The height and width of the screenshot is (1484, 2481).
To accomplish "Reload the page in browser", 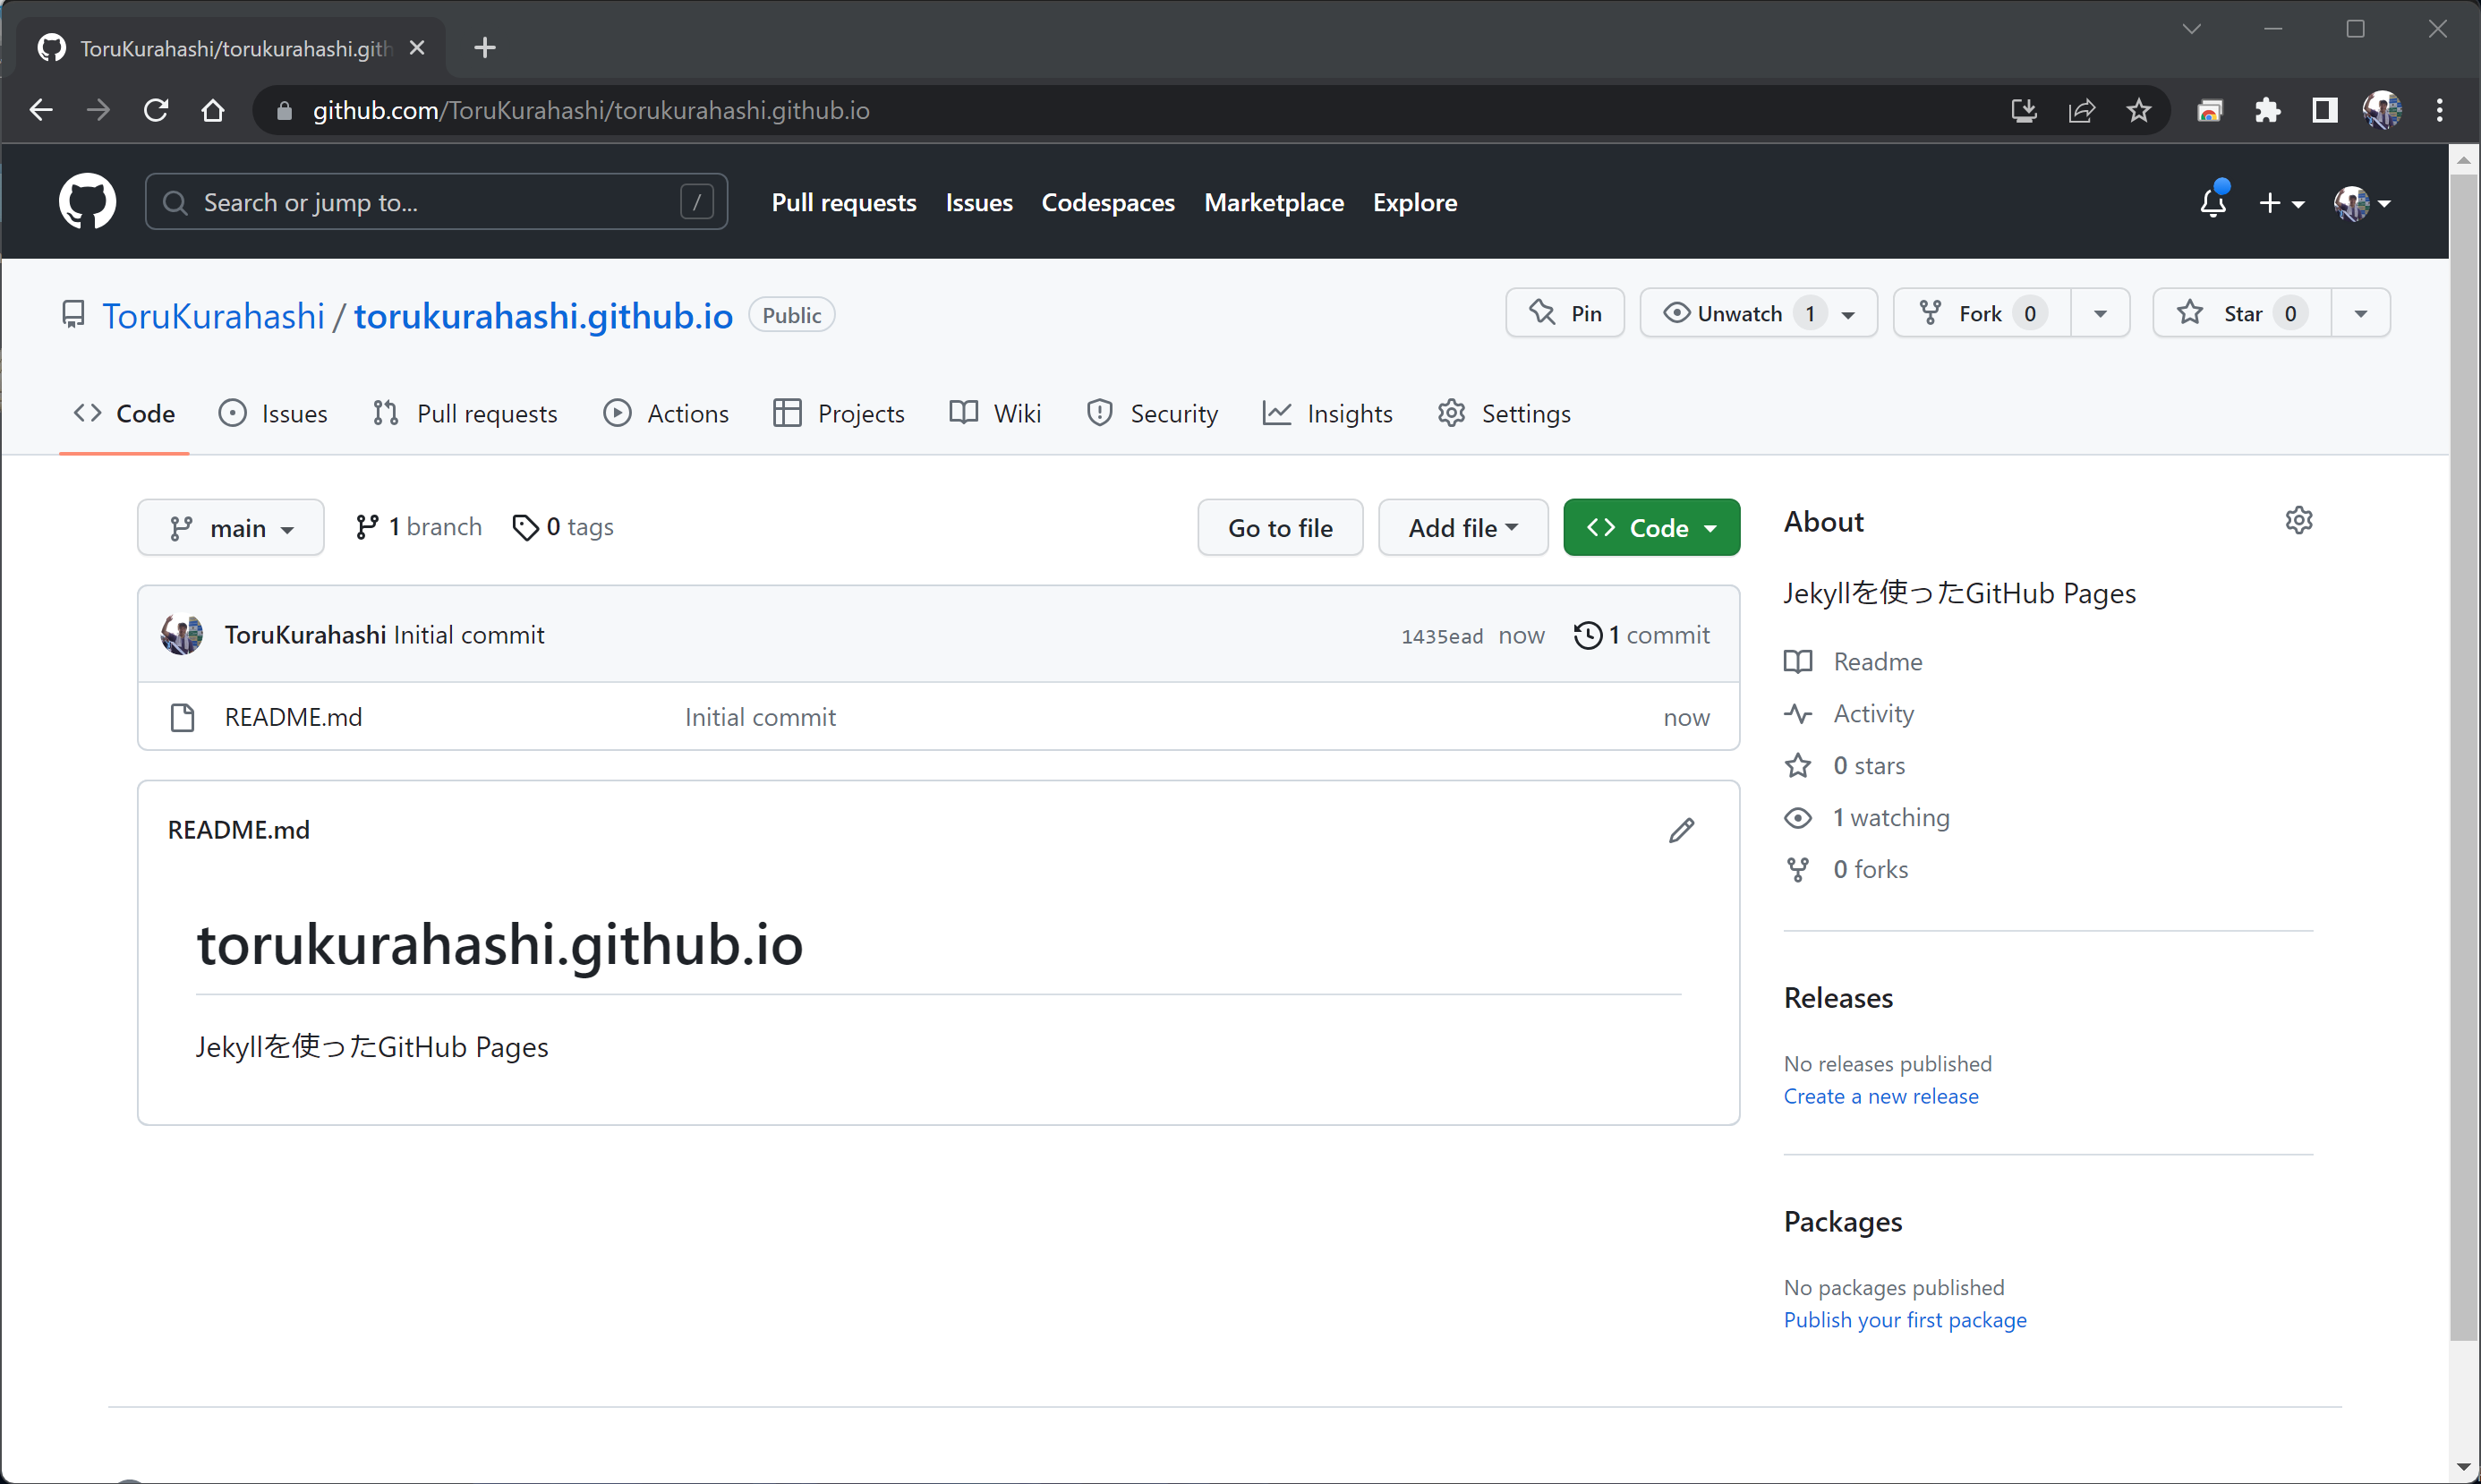I will tap(156, 110).
